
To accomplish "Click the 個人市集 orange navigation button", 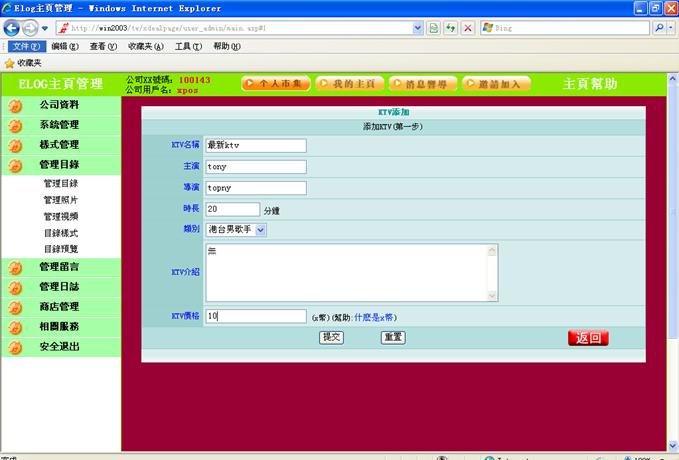I will click(276, 84).
